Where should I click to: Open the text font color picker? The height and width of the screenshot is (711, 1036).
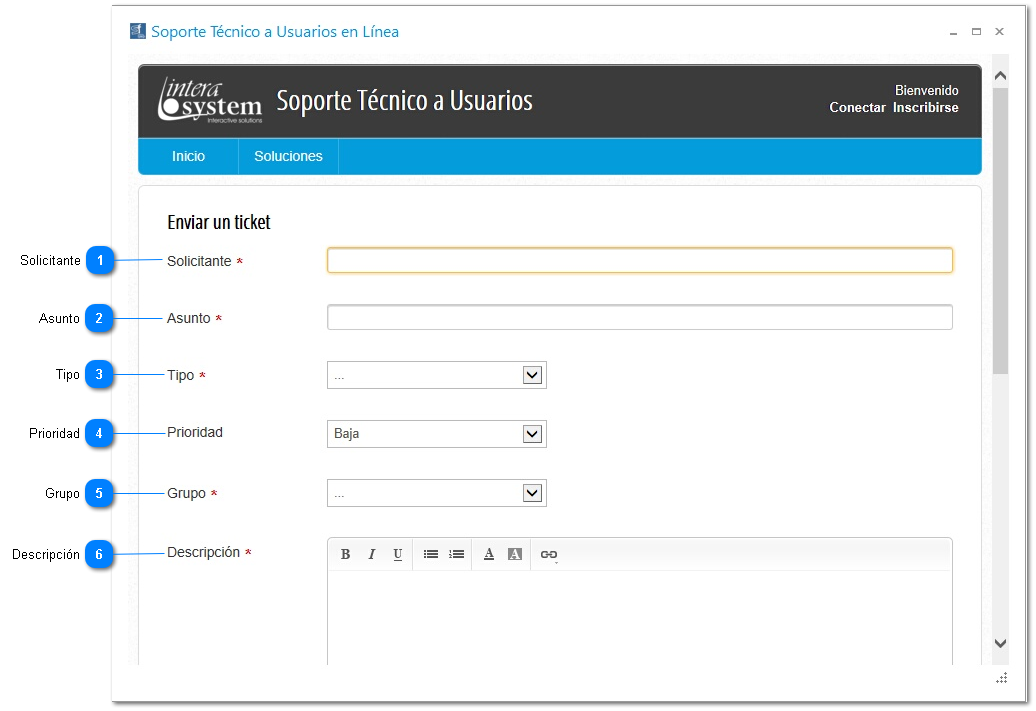[489, 554]
